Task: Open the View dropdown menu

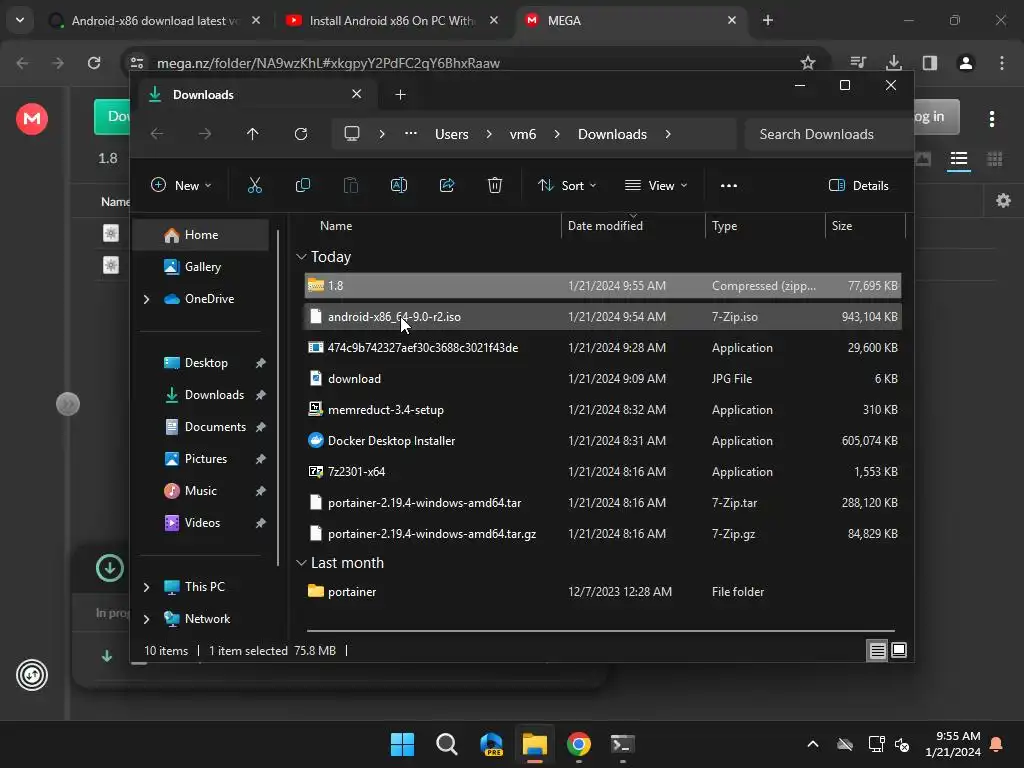Action: click(x=656, y=185)
